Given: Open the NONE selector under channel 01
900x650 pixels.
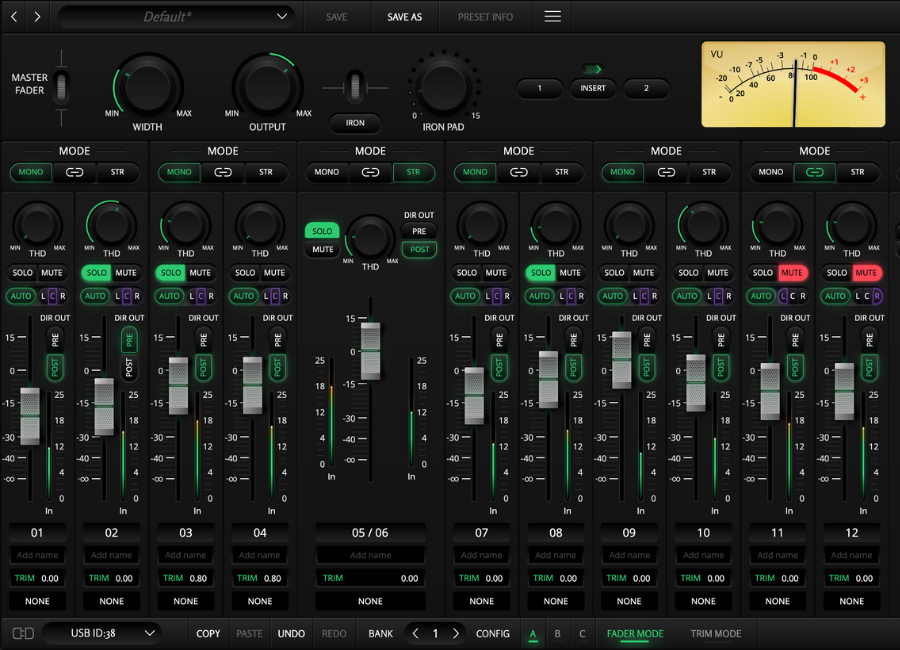Looking at the screenshot, I should 38,601.
